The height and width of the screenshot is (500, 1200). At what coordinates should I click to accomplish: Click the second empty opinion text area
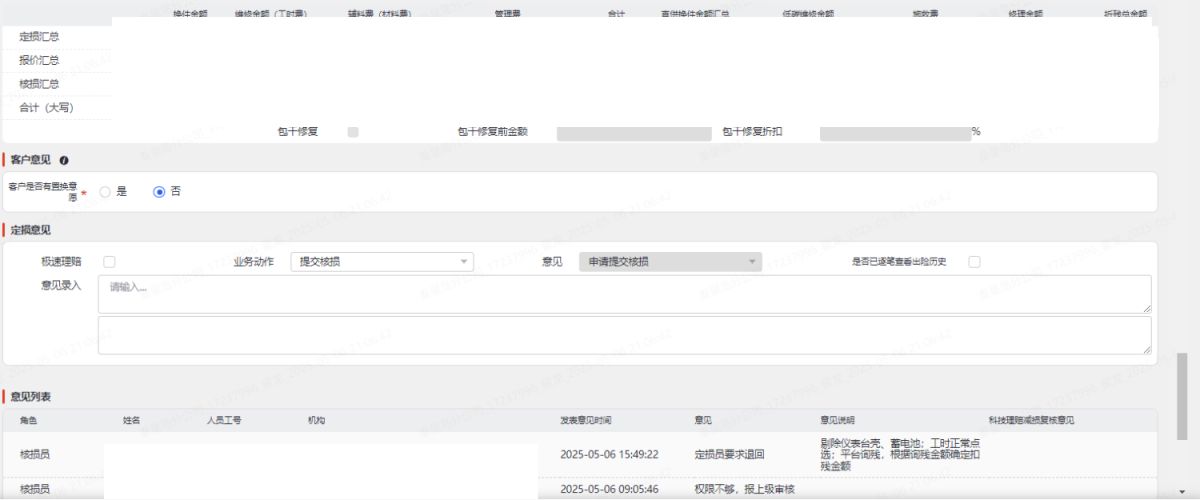pyautogui.click(x=624, y=335)
